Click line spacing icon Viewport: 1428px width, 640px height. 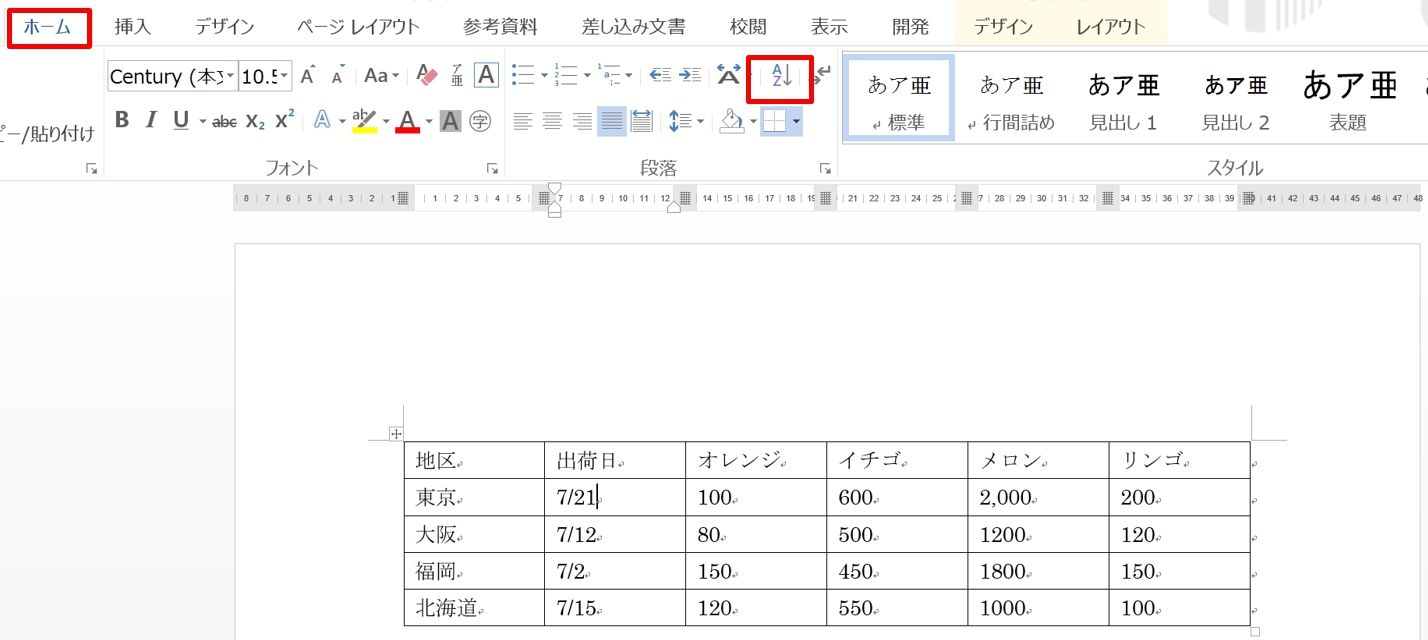click(x=680, y=121)
